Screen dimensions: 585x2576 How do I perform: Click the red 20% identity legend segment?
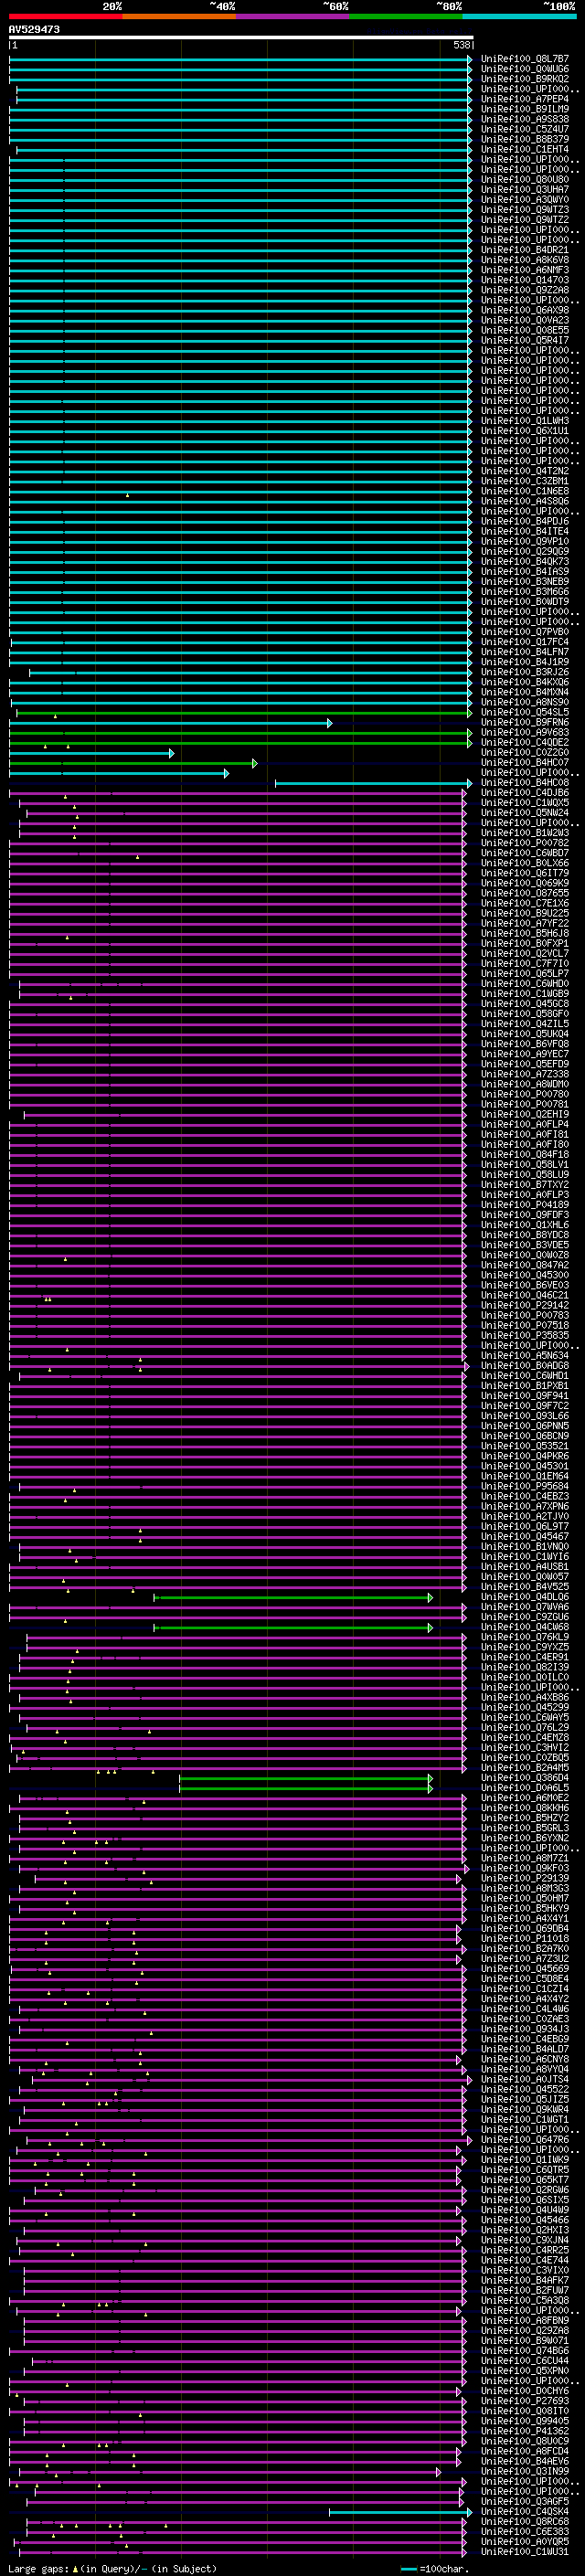66,16
